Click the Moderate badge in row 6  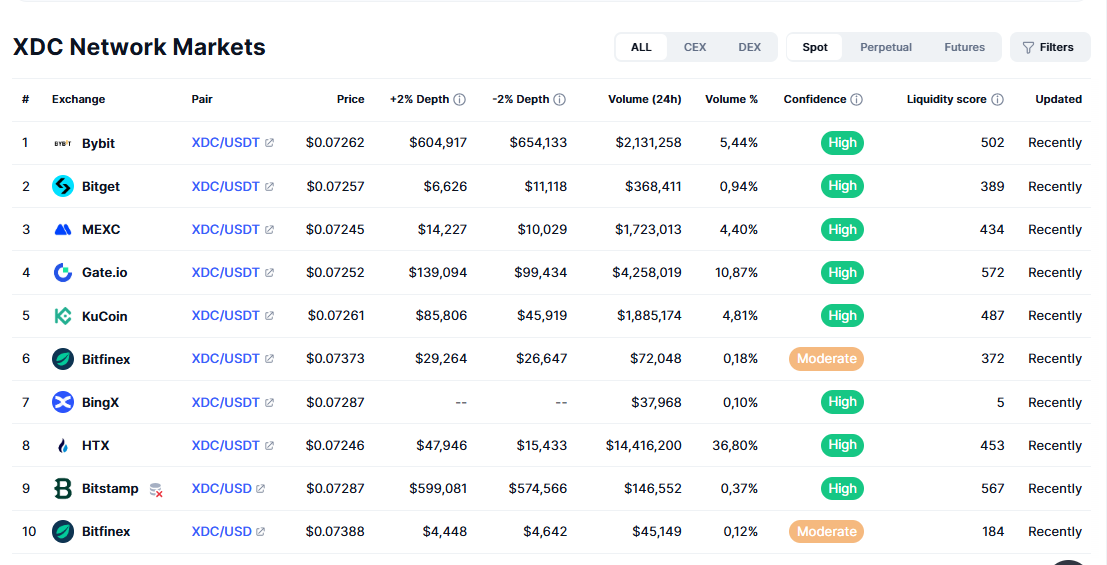tap(826, 359)
